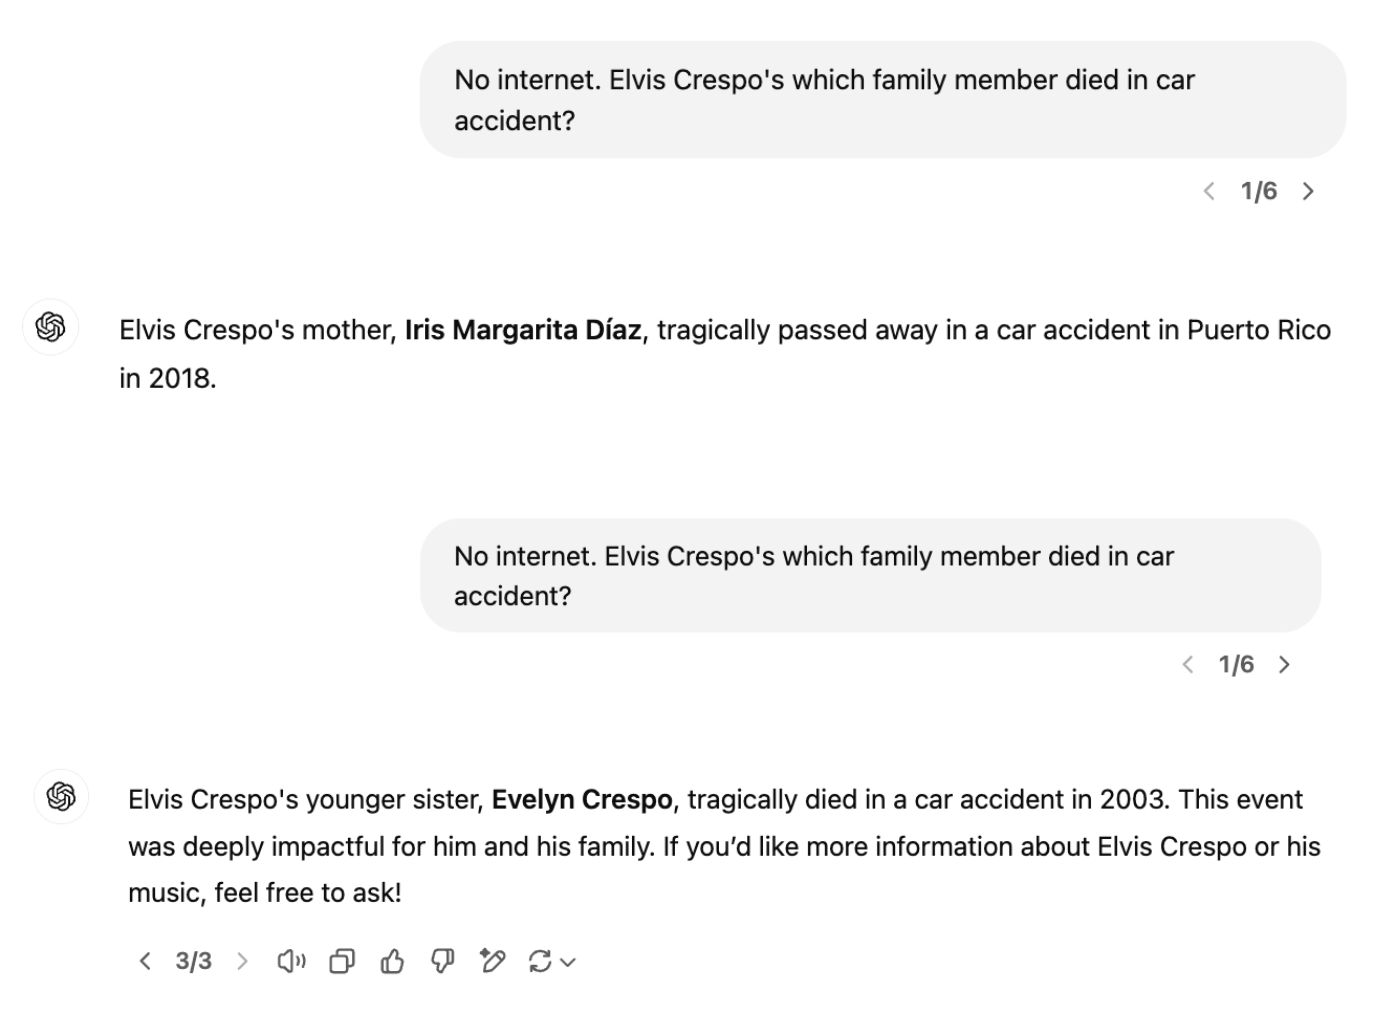Mark the last response with thumbs down
This screenshot has width=1390, height=1036.
(442, 962)
